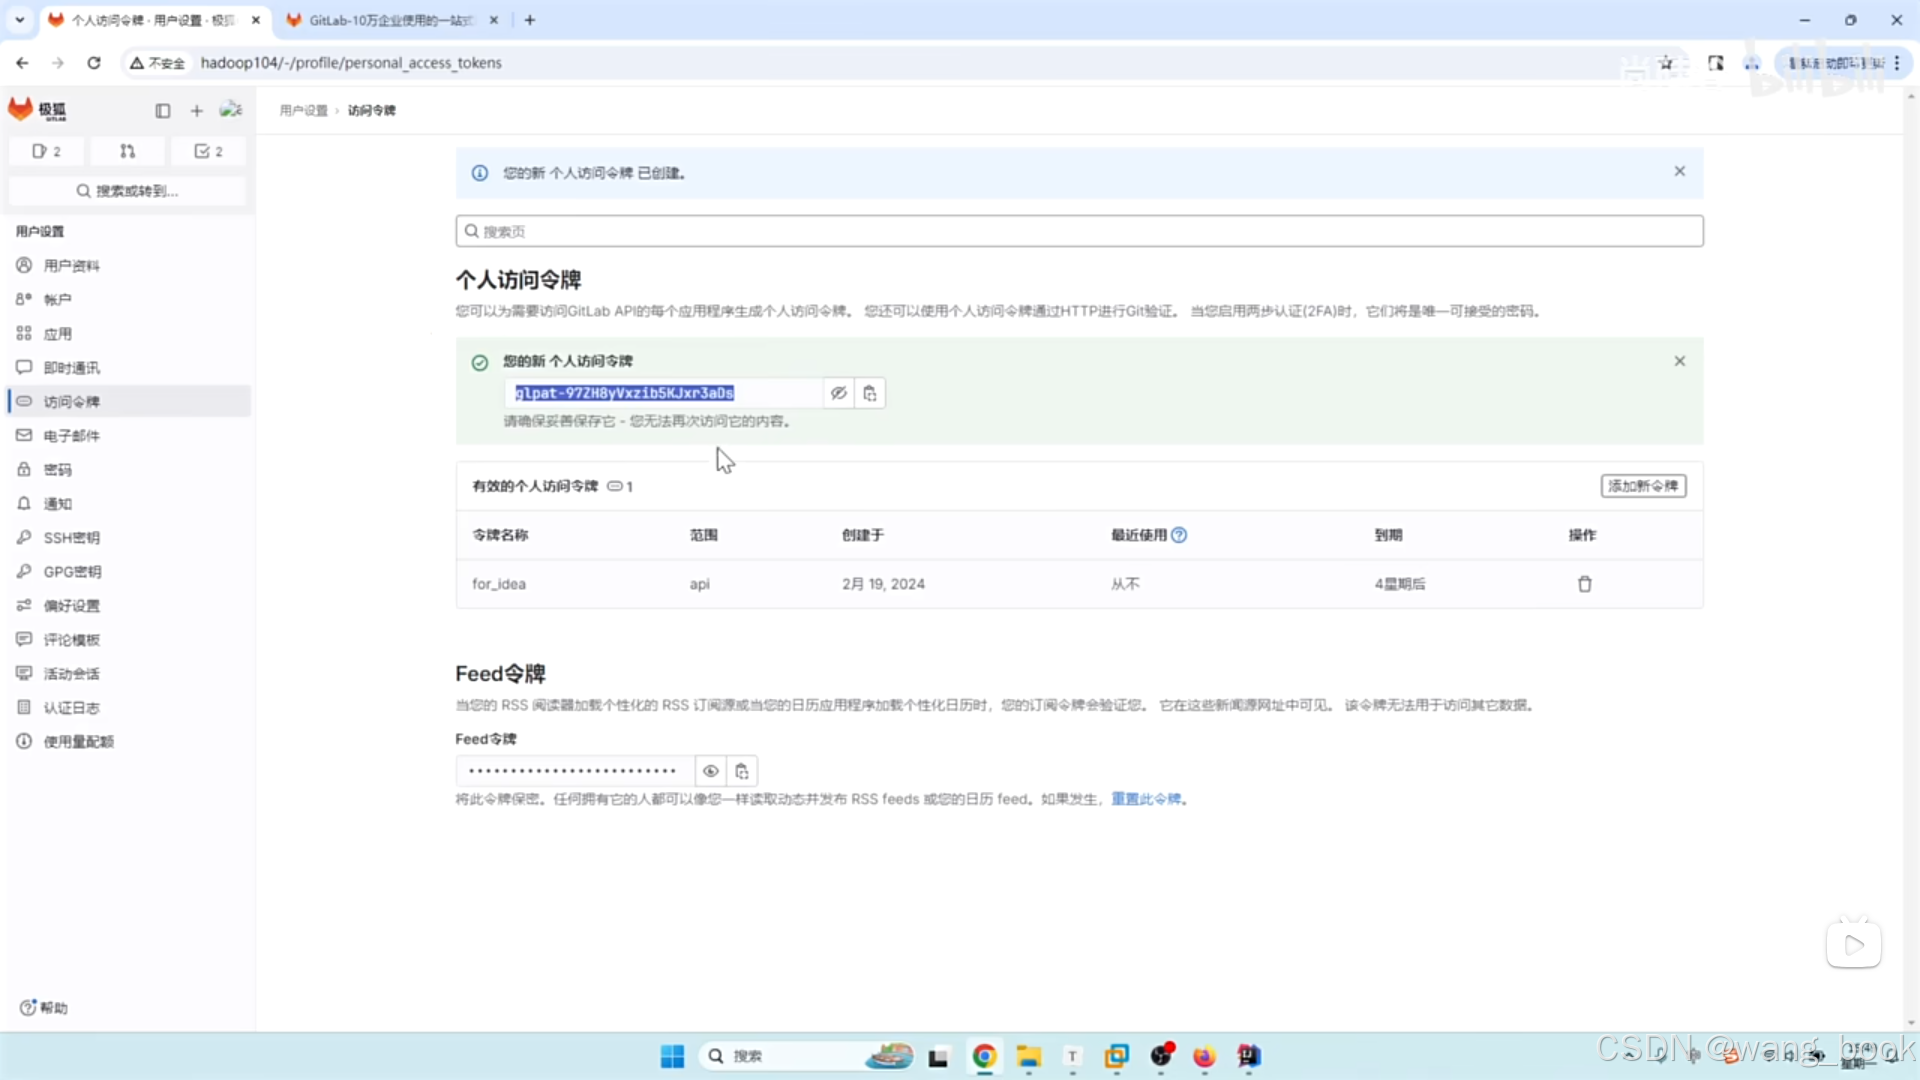Open 评论模板 settings page

coord(128,639)
